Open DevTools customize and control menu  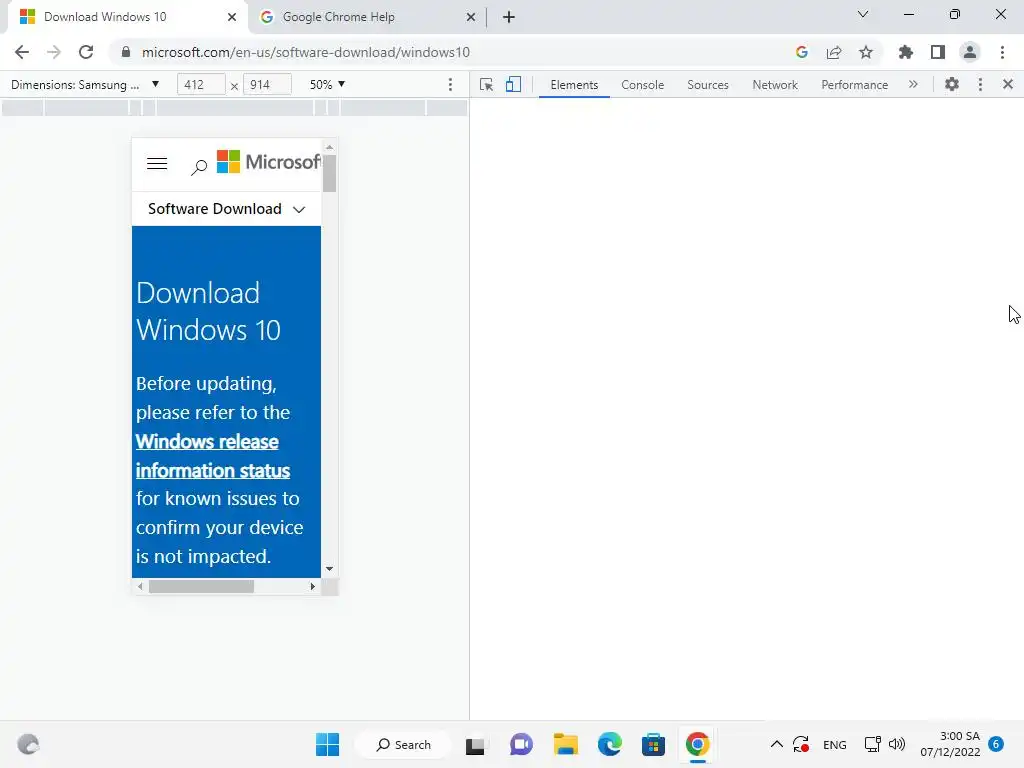tap(980, 84)
